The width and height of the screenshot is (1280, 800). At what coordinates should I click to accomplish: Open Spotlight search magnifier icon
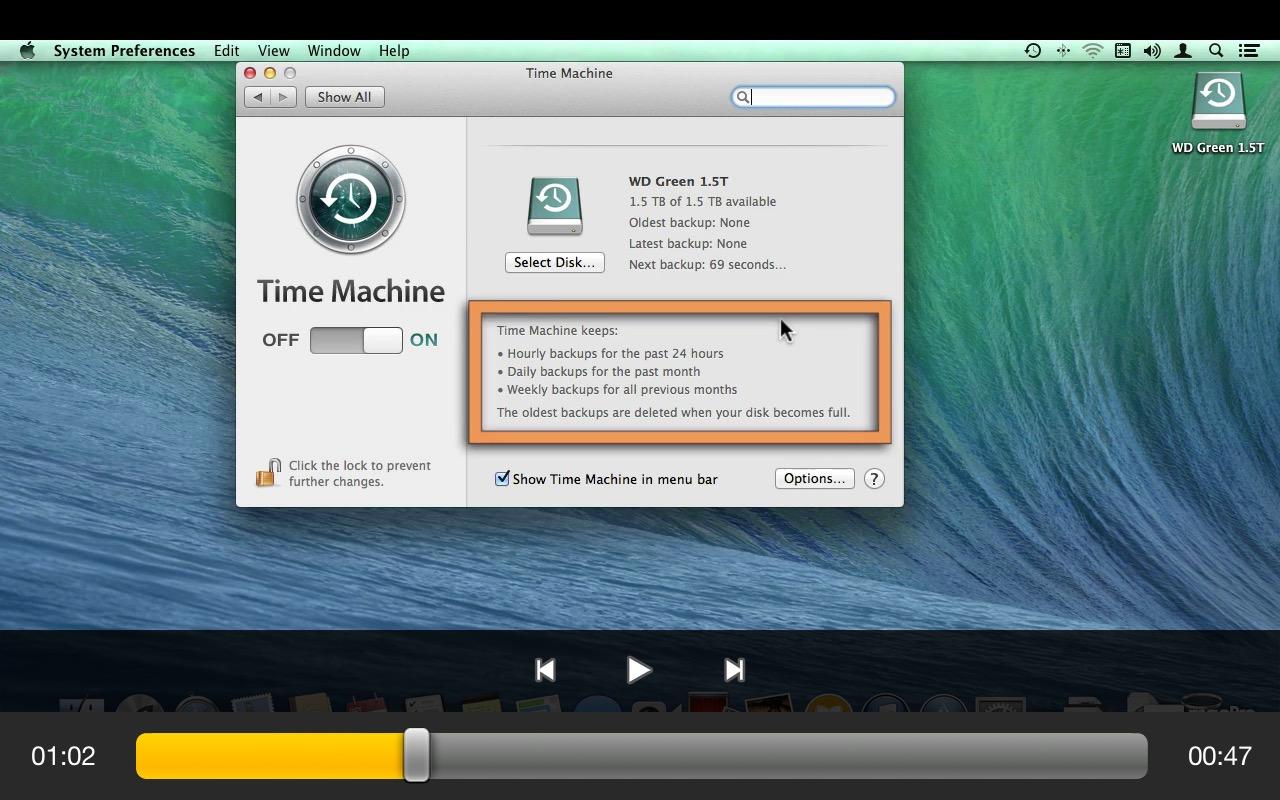click(1216, 51)
